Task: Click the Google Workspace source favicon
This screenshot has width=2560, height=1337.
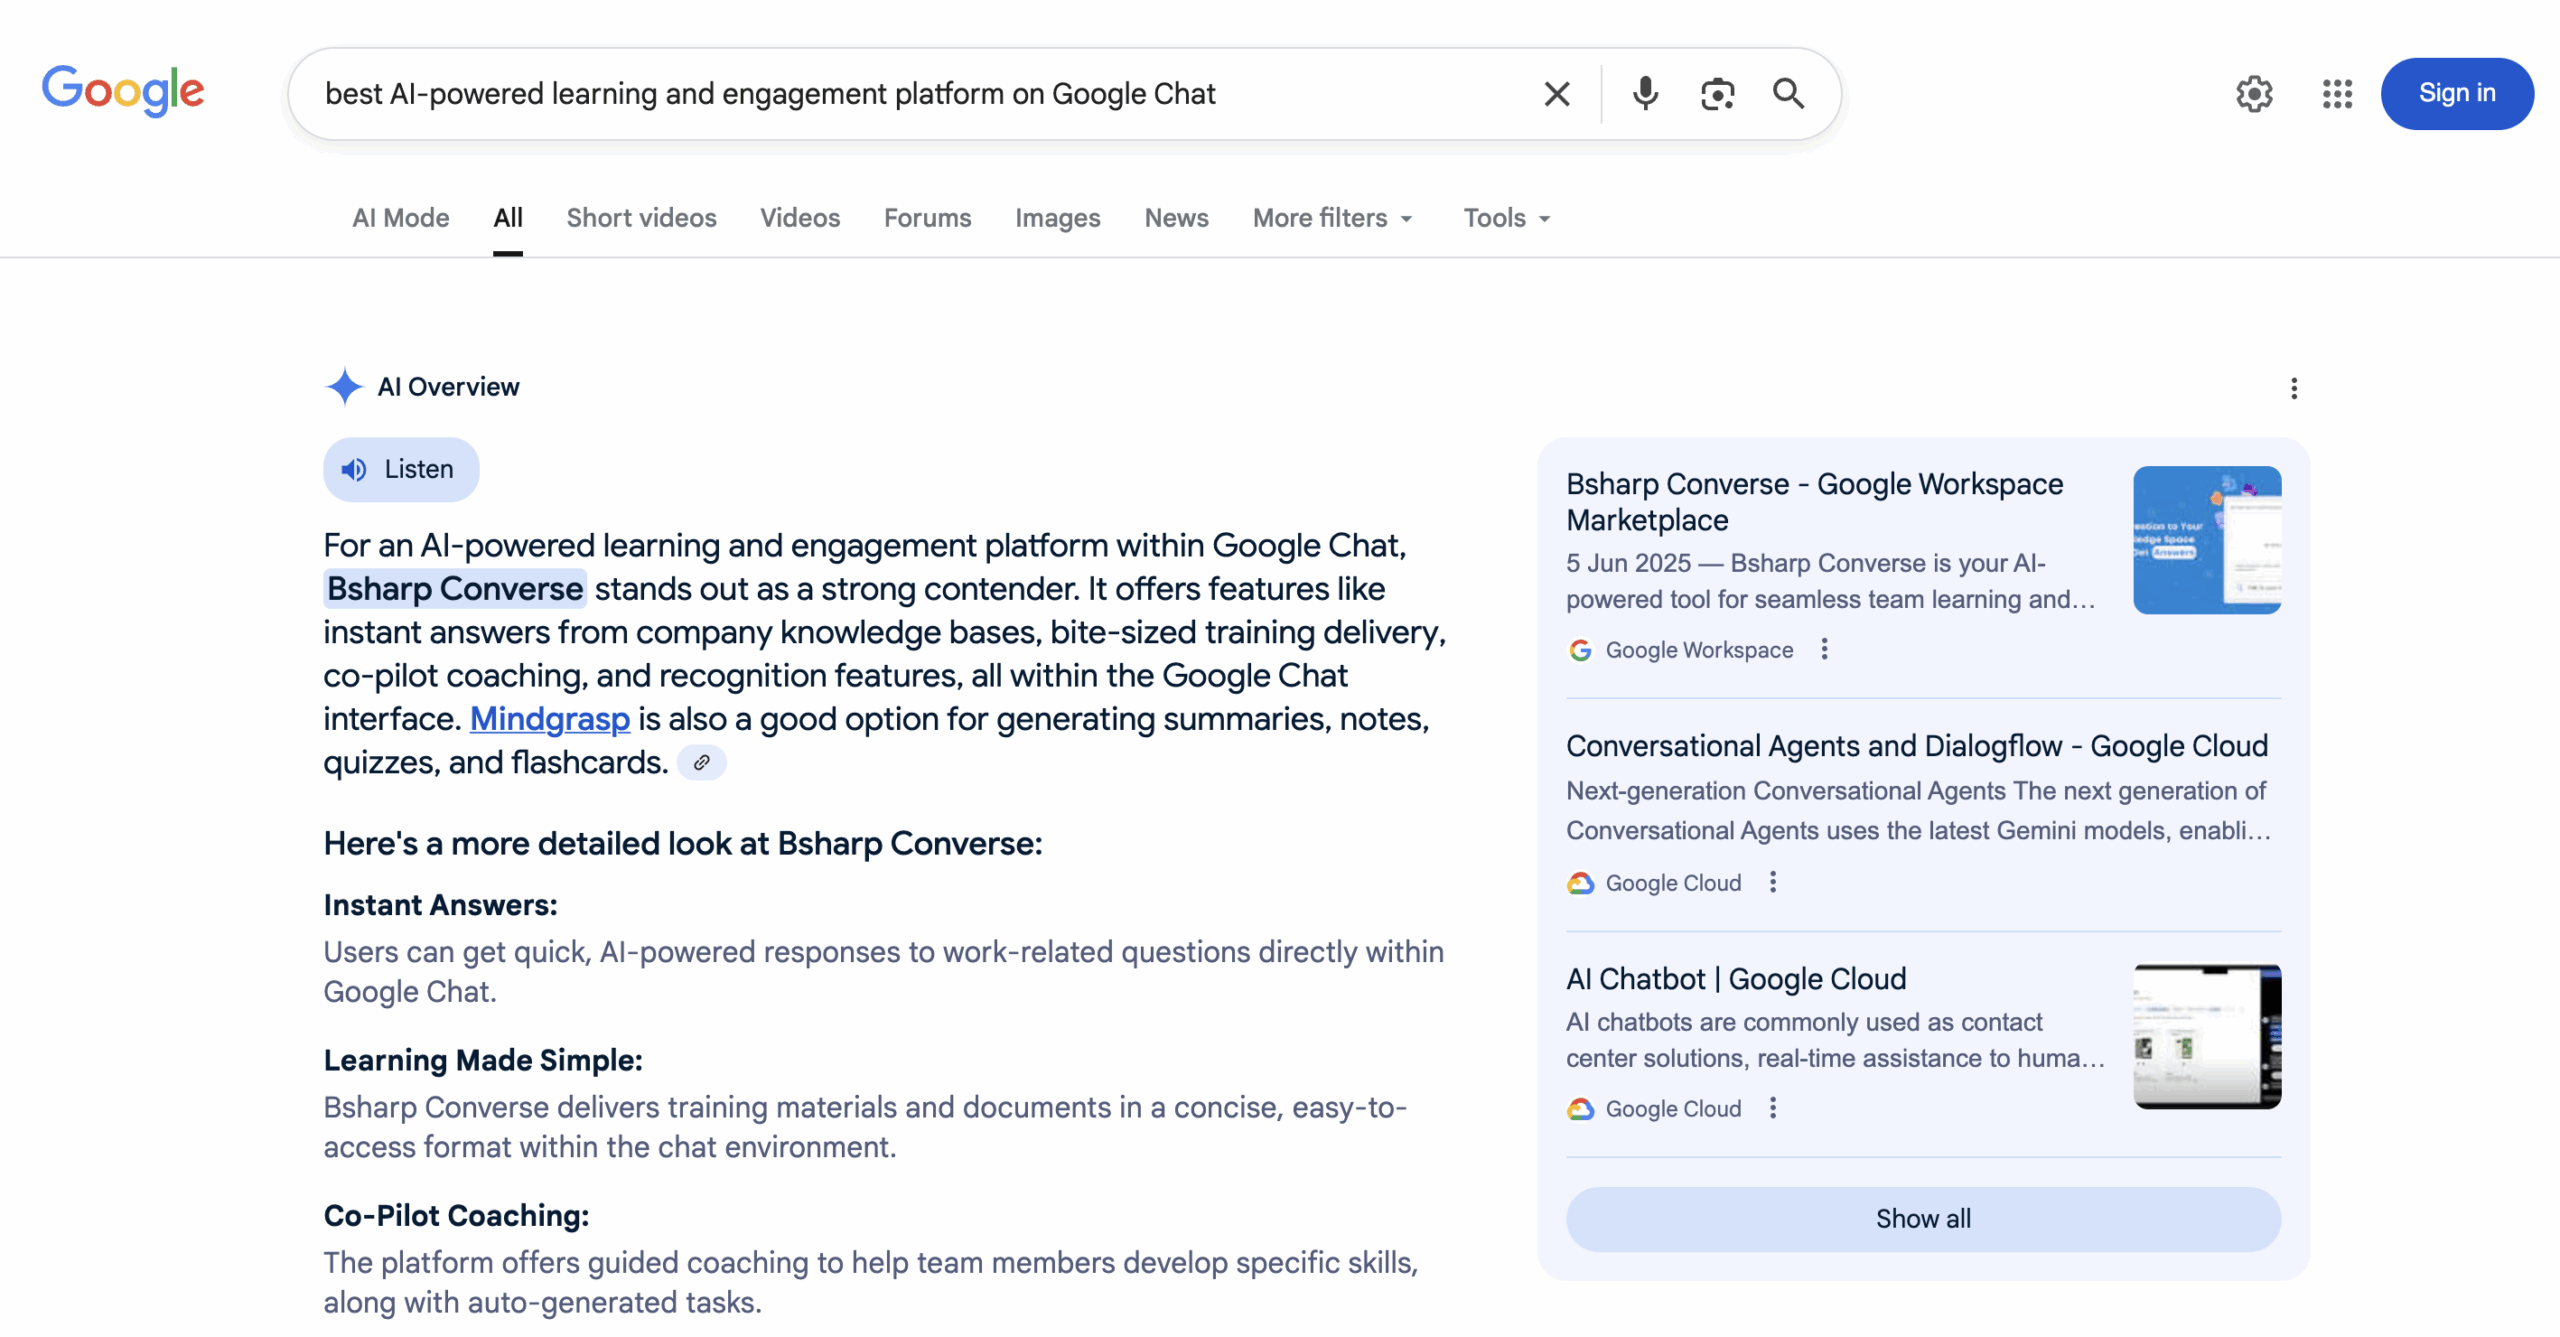Action: (1580, 650)
